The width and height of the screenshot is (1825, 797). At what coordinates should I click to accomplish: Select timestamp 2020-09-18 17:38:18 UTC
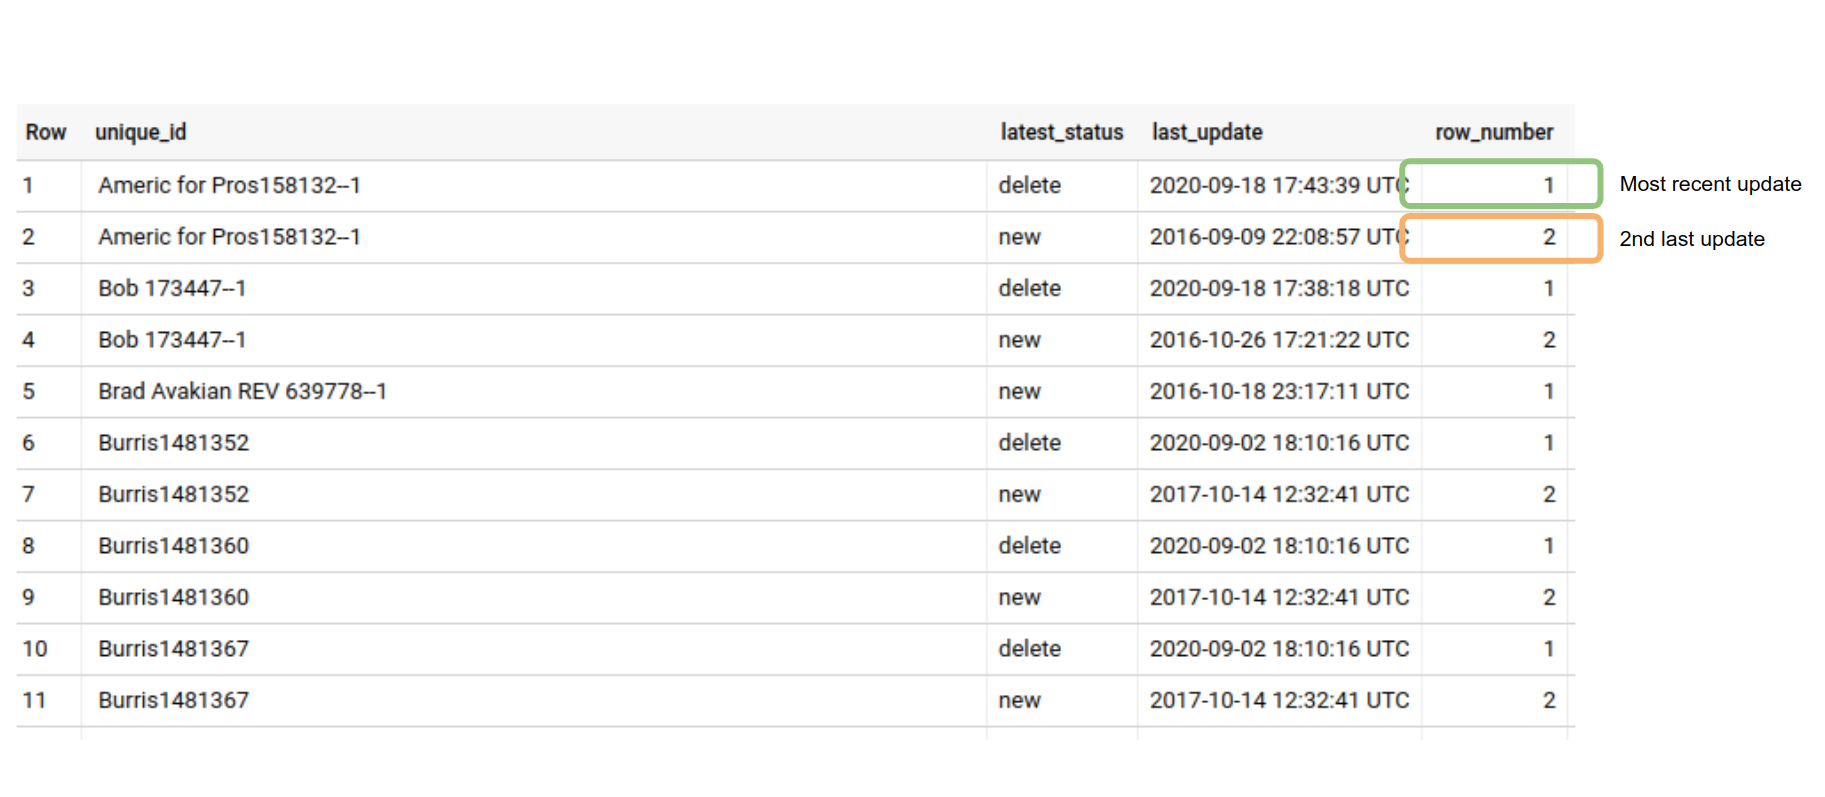[1278, 288]
